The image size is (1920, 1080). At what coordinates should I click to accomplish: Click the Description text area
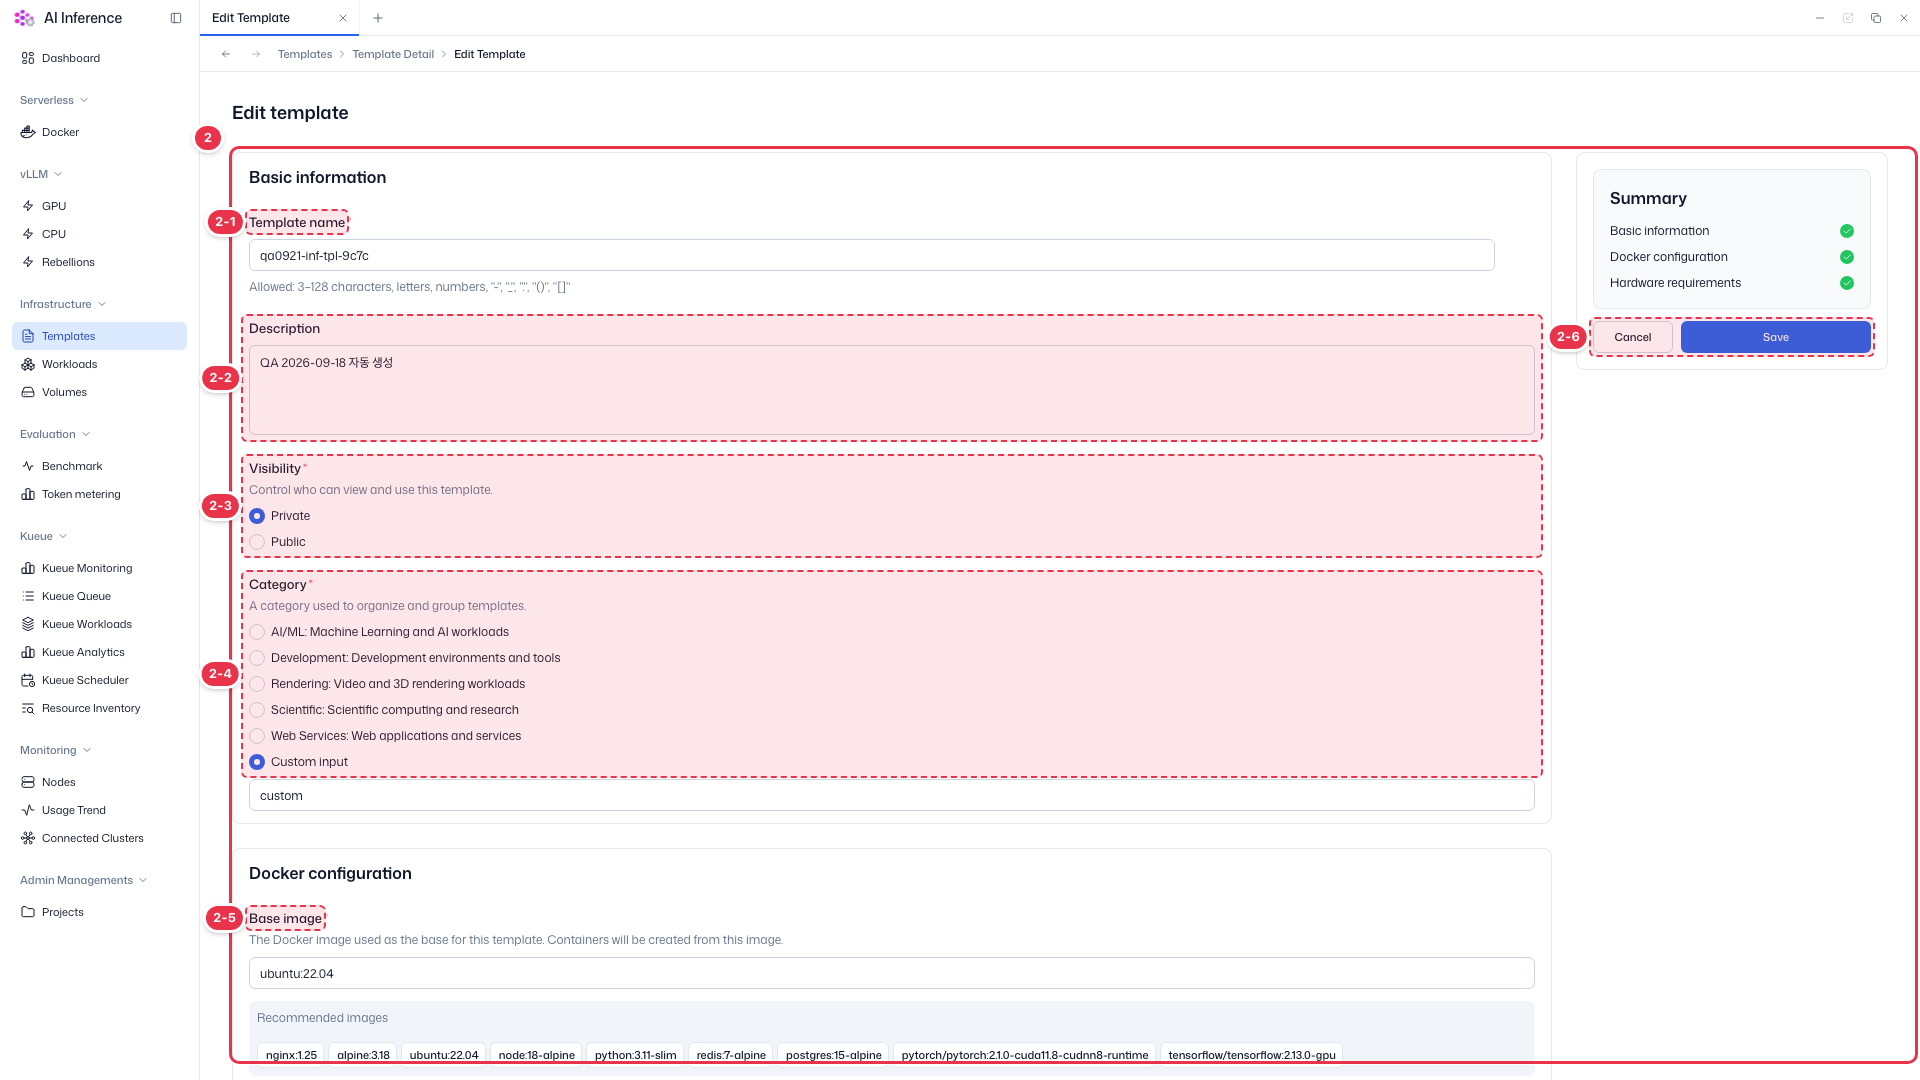891,390
